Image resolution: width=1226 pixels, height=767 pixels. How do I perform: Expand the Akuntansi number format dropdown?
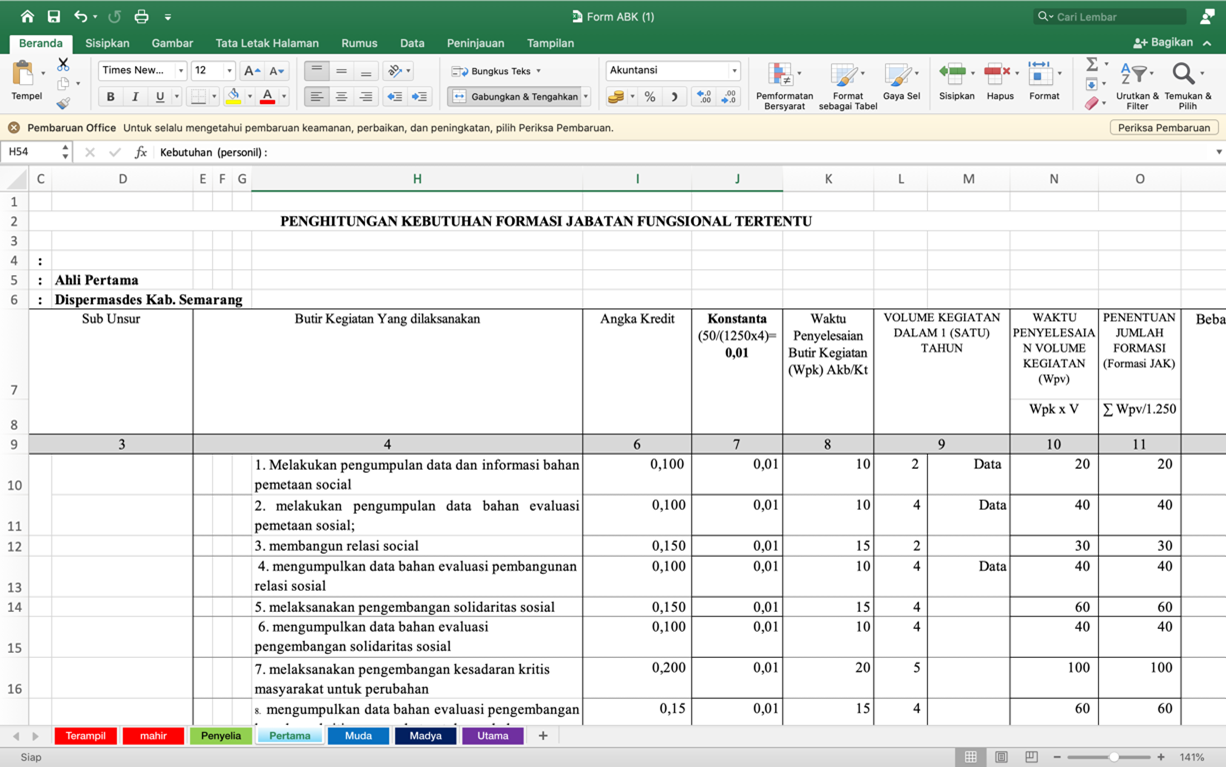click(734, 71)
